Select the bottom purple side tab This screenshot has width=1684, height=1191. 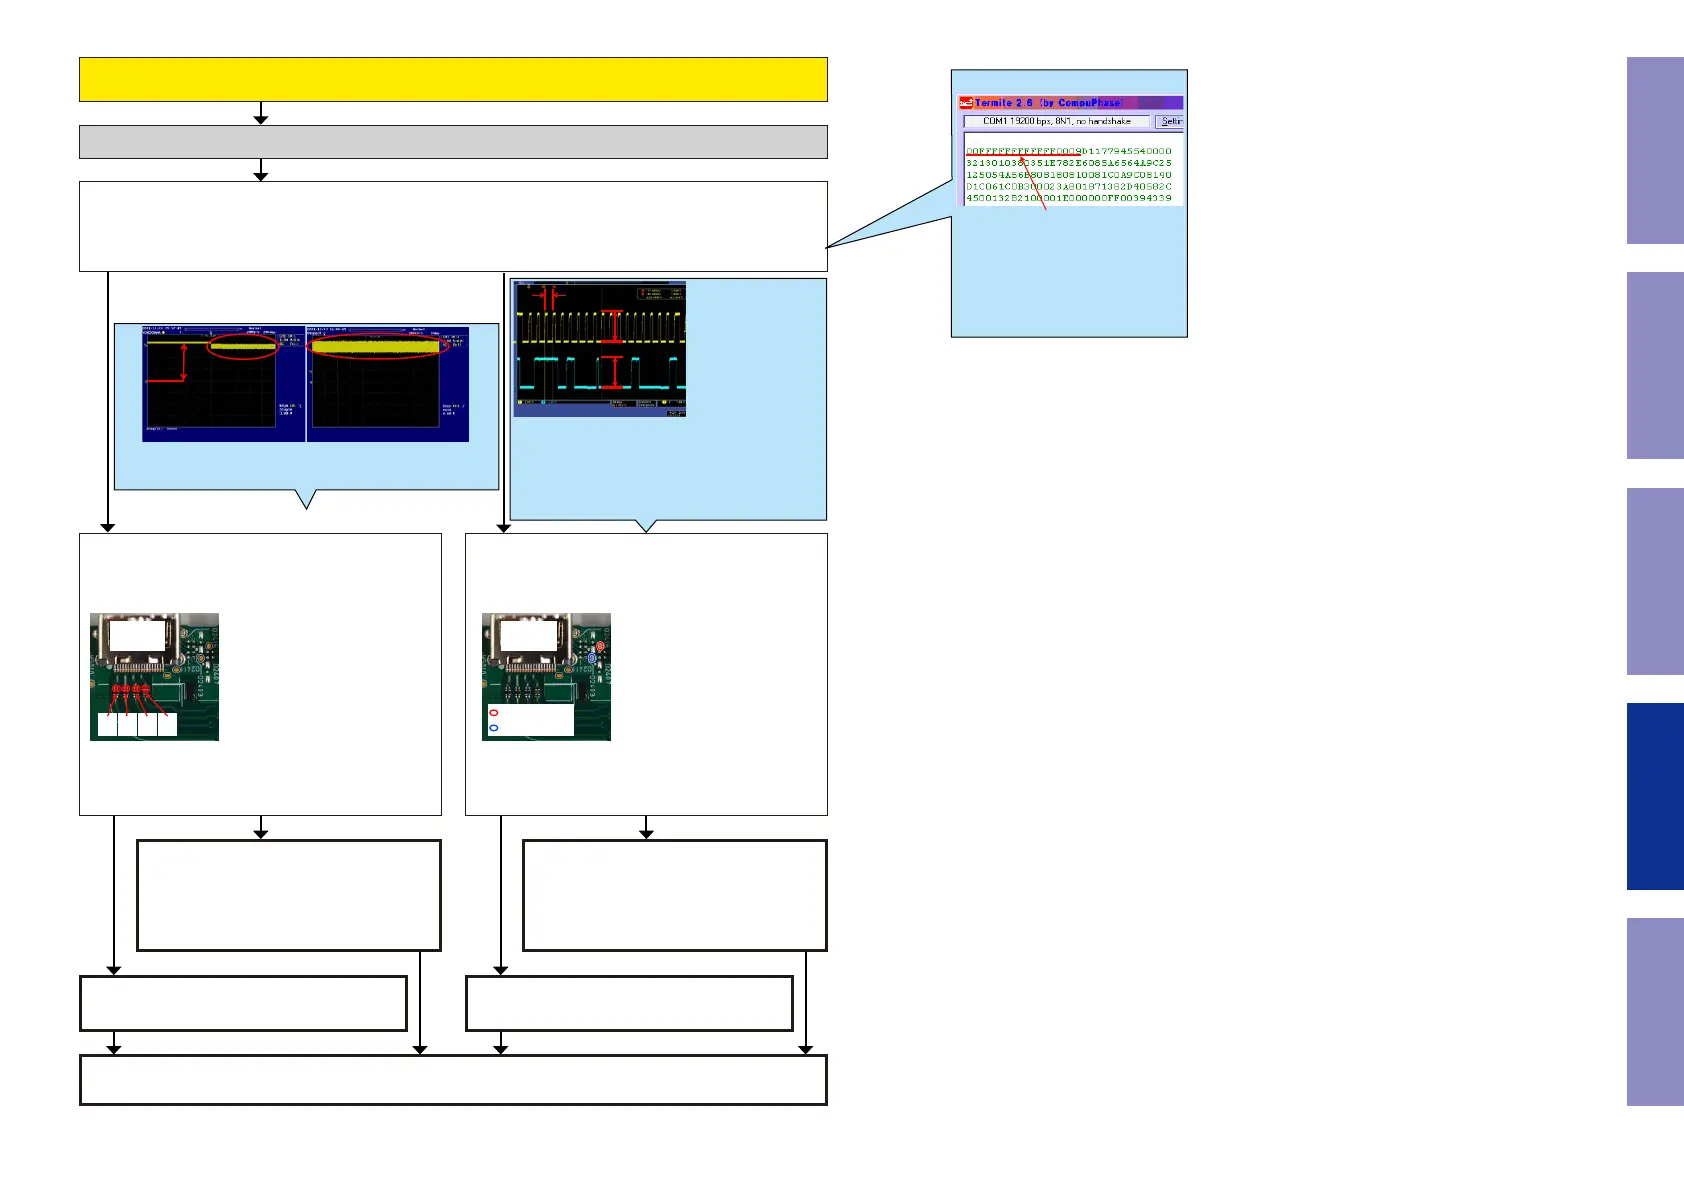click(1655, 1012)
